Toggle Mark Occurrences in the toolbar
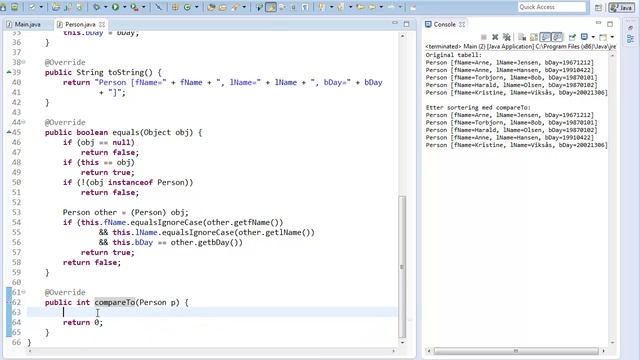This screenshot has width=640, height=360. [271, 7]
